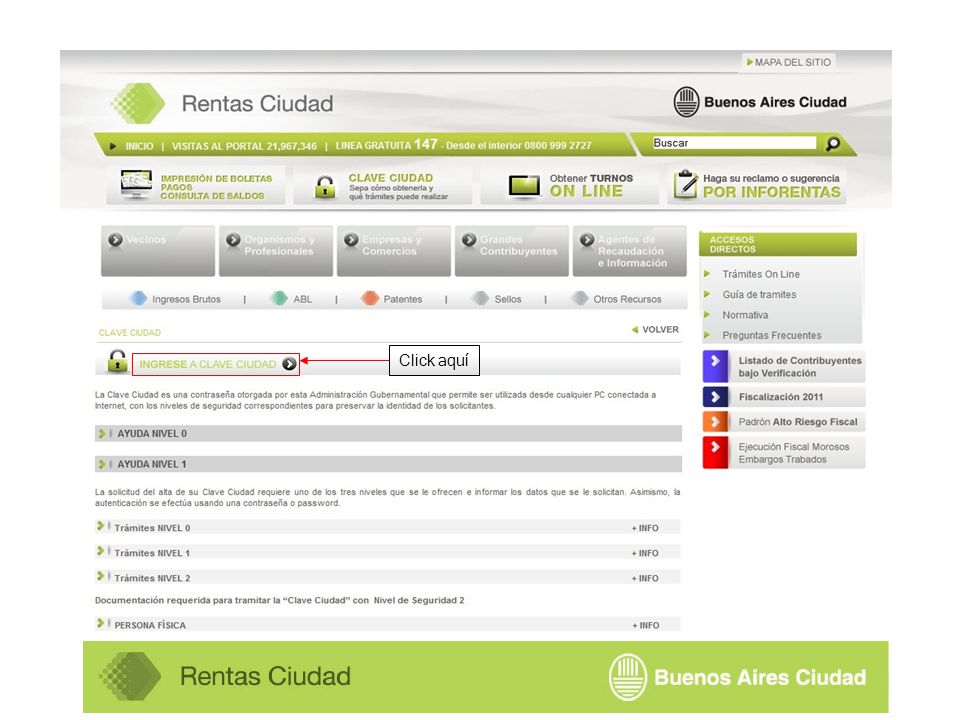Click the blue diamond Ingresos Brutos icon
Image resolution: width=960 pixels, height=720 pixels.
coord(138,298)
